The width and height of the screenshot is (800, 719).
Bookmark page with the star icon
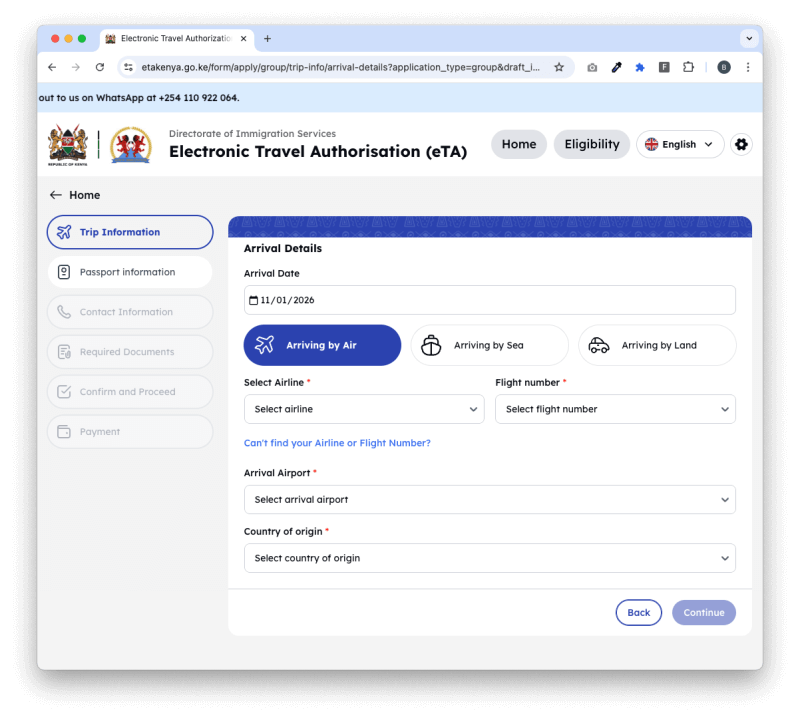(559, 67)
